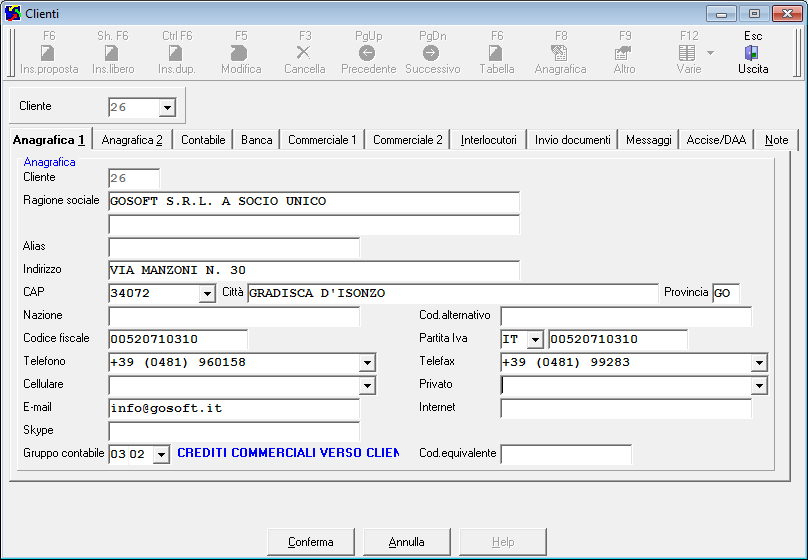Click the Città field GRADISCA D'ISONZO
The height and width of the screenshot is (560, 808).
pyautogui.click(x=453, y=293)
